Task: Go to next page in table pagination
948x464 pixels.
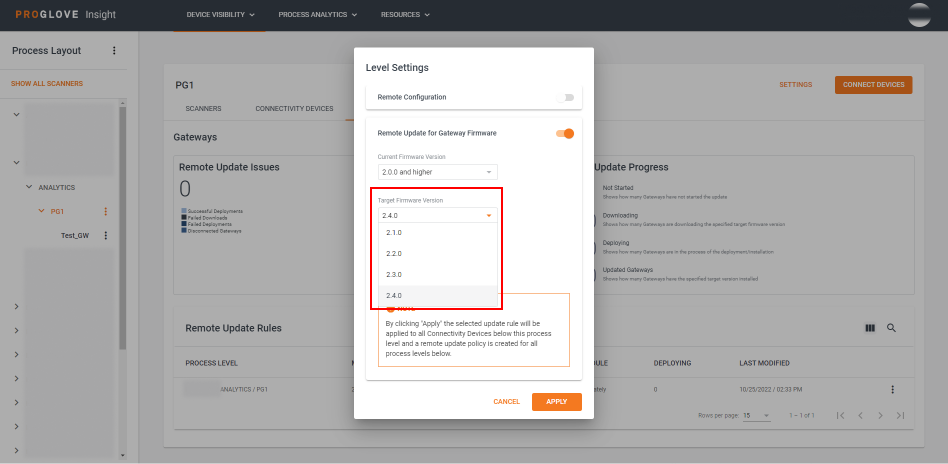Action: pyautogui.click(x=880, y=415)
